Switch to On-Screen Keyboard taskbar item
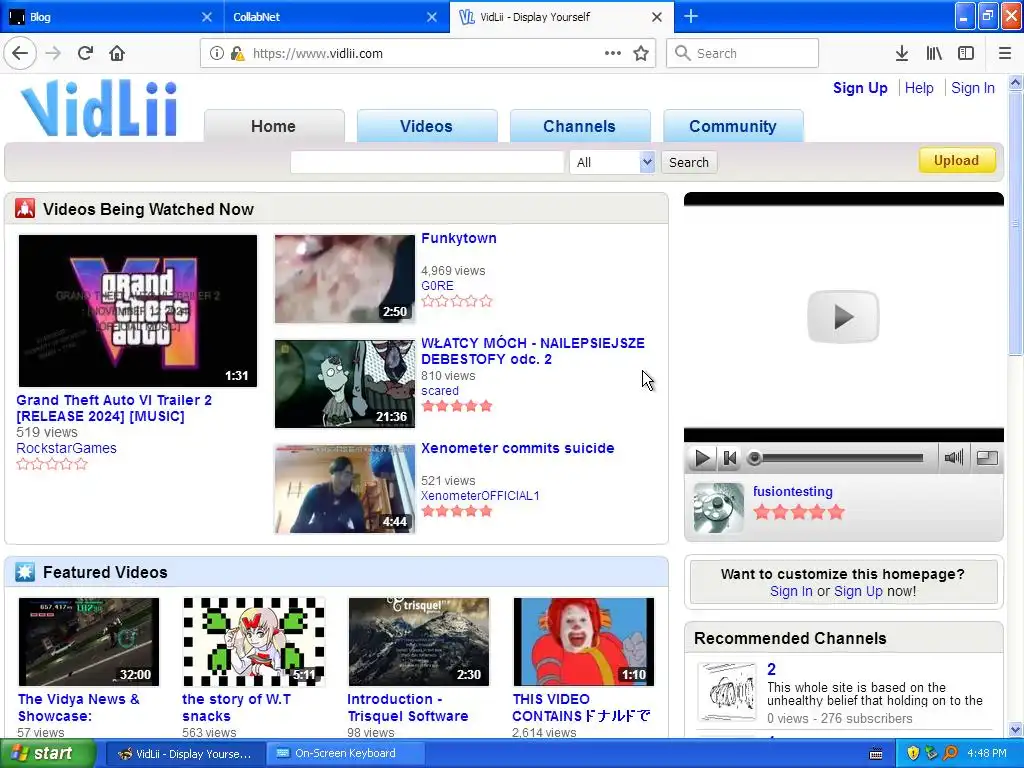The image size is (1024, 768). pyautogui.click(x=346, y=754)
